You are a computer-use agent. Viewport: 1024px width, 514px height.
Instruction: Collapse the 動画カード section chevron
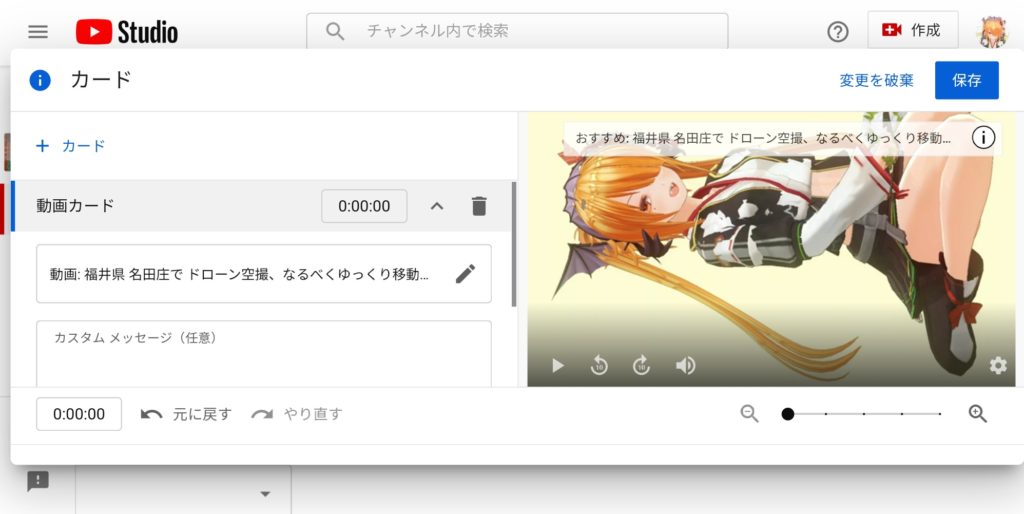437,206
